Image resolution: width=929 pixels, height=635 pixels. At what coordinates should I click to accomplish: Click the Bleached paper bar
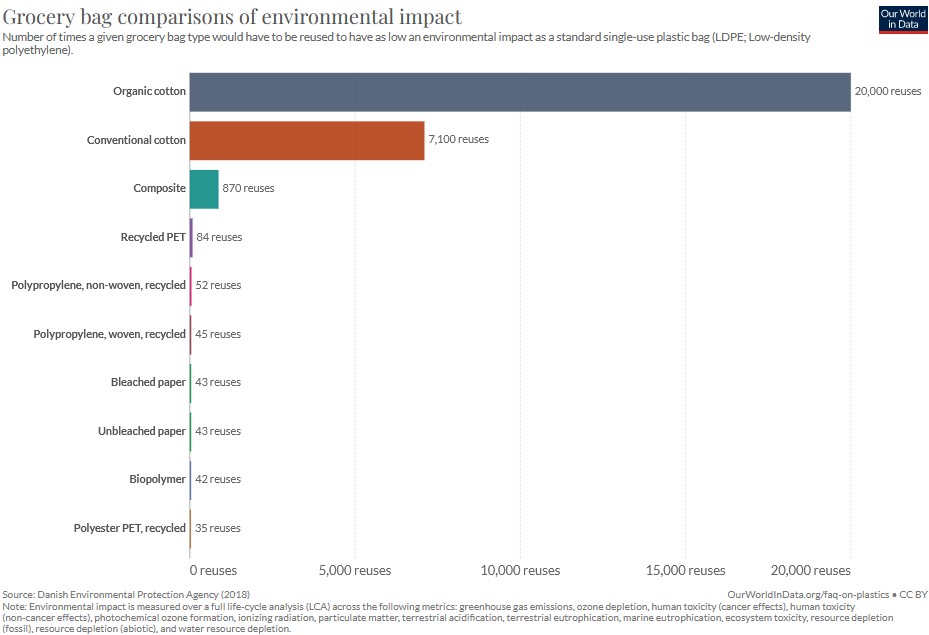click(189, 381)
